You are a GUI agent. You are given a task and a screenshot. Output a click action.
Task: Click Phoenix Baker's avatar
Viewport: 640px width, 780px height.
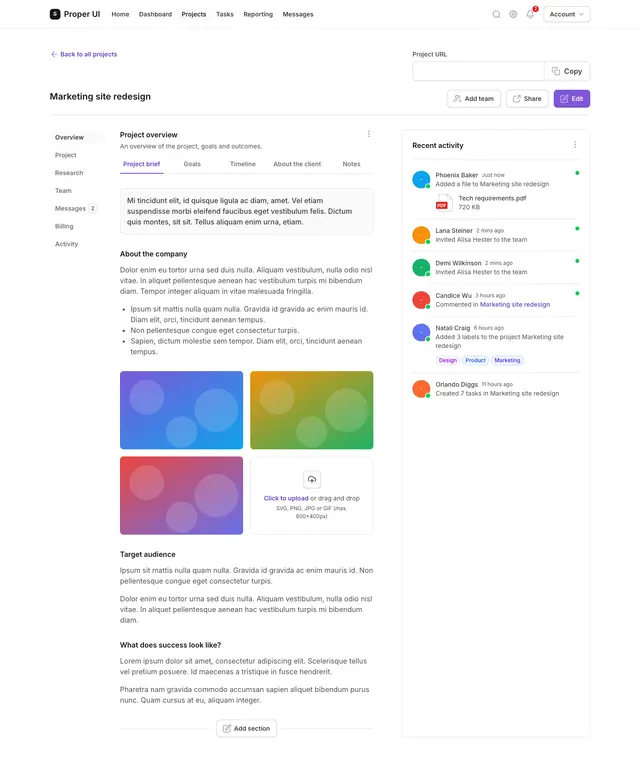421,179
